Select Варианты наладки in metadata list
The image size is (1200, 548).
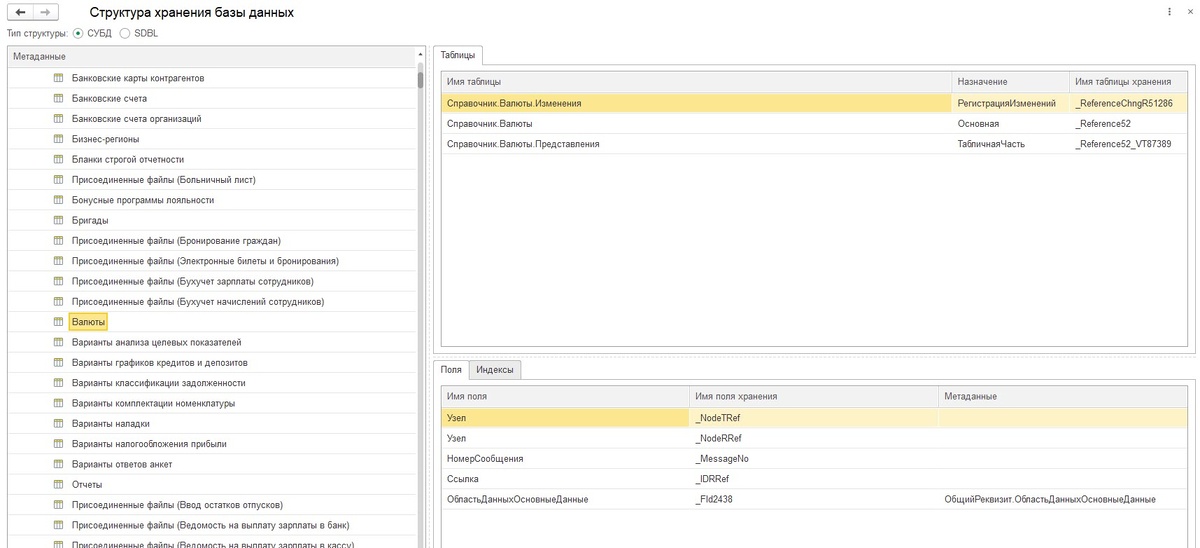coord(110,423)
